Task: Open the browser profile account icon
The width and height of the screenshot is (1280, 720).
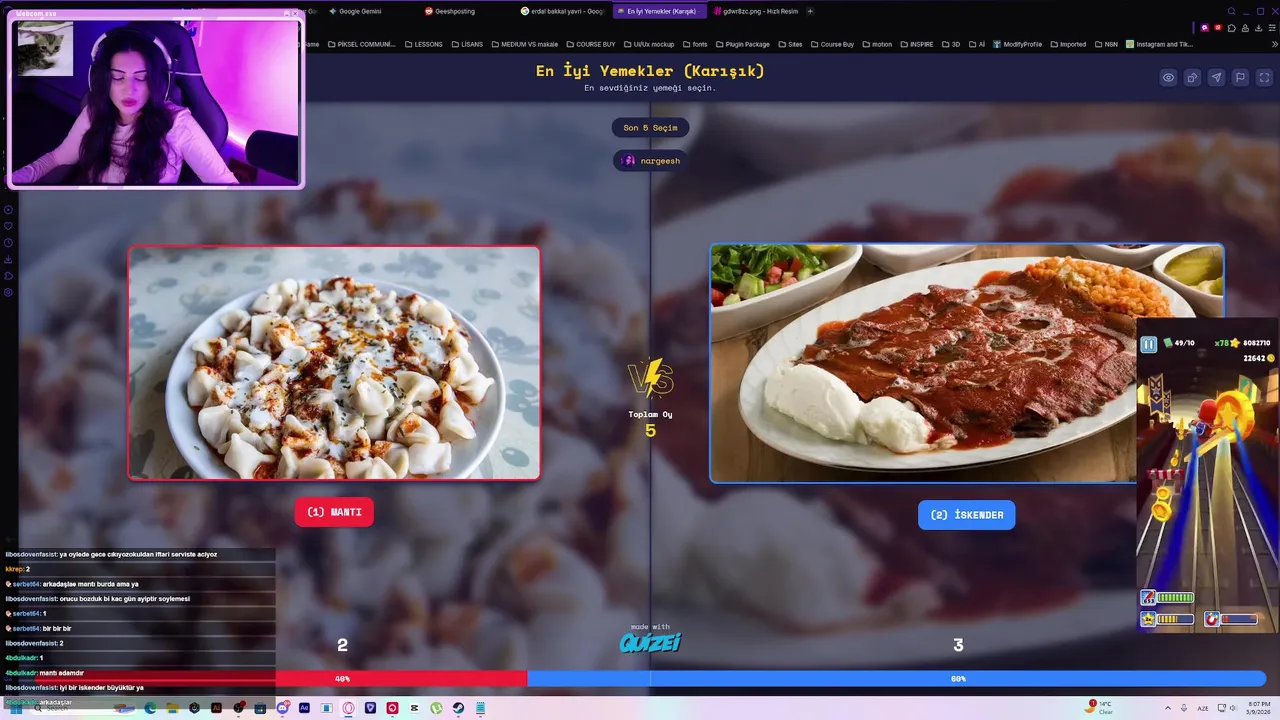Action: [x=1245, y=28]
